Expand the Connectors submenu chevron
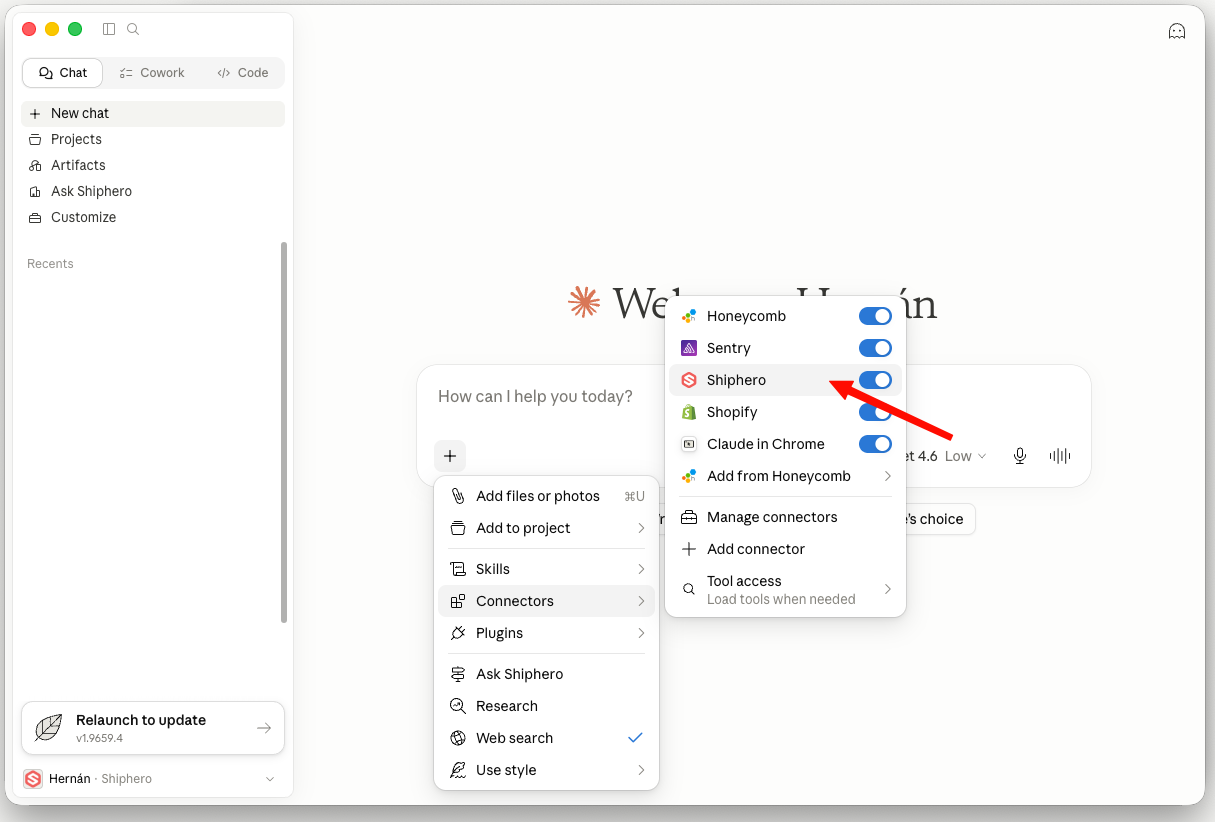Screen dimensions: 1215x822 pos(641,601)
